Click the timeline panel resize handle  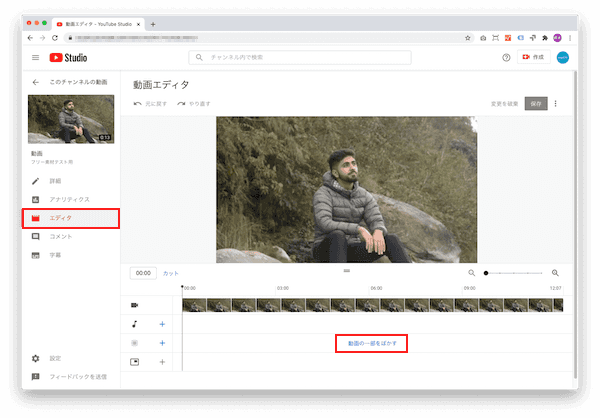click(x=347, y=271)
